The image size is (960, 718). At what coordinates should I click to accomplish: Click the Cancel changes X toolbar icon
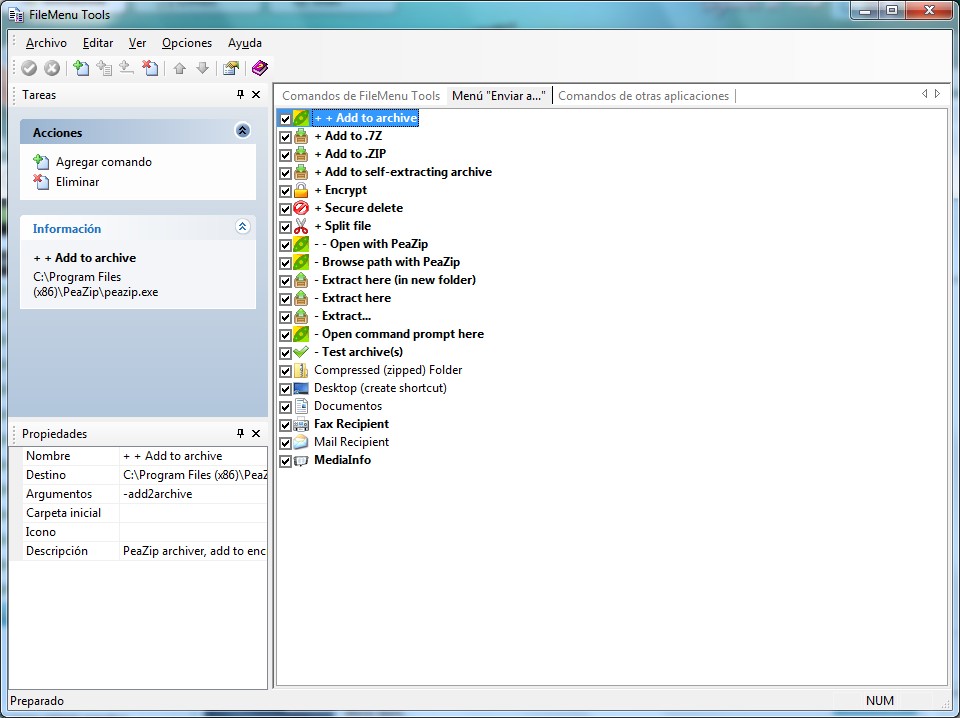52,68
